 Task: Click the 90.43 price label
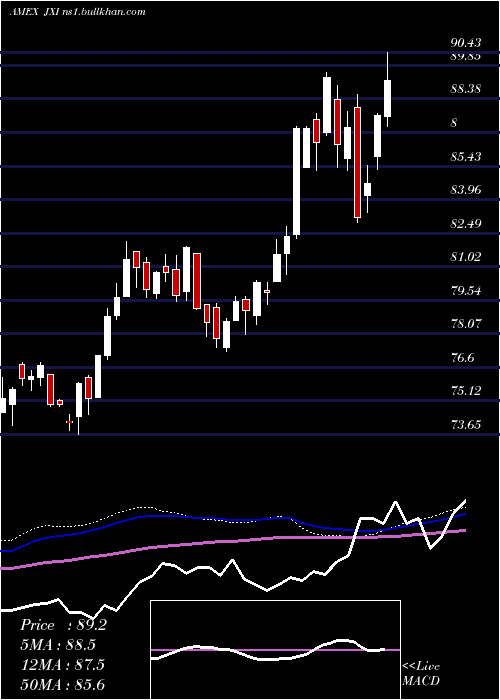tap(466, 43)
